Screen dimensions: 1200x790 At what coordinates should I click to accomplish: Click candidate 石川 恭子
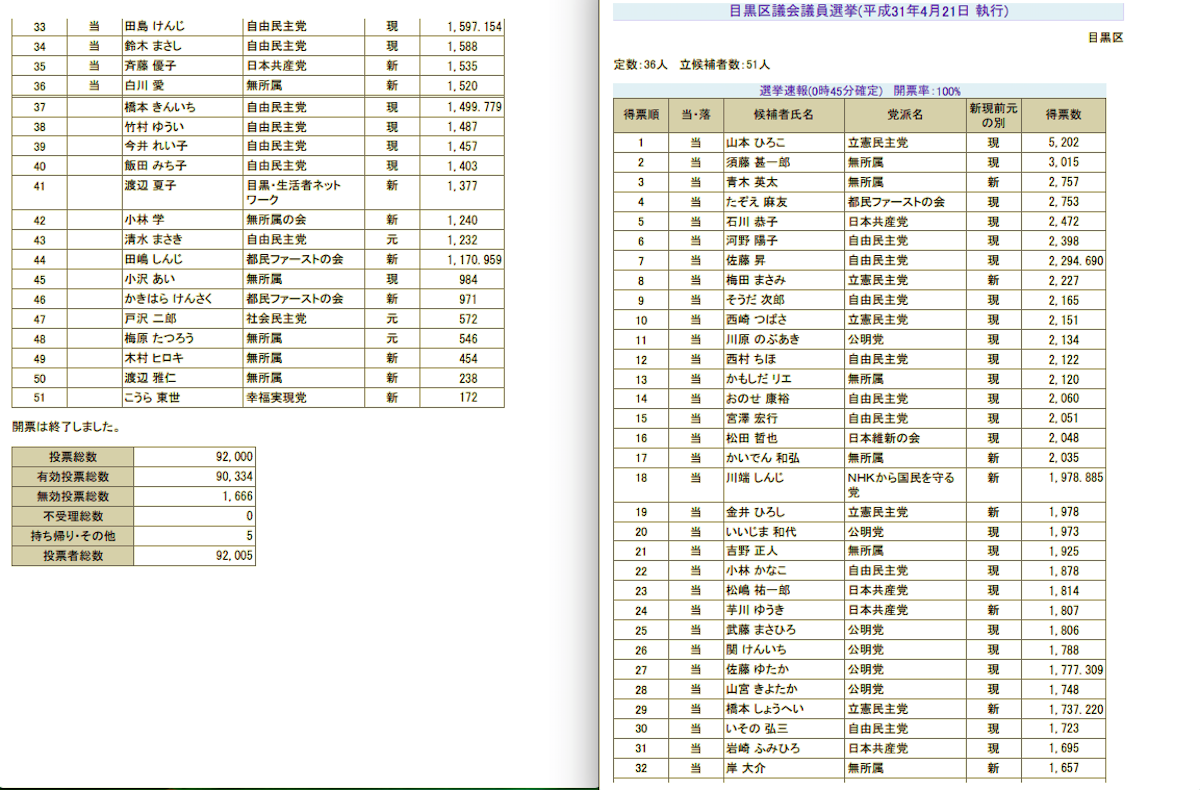click(x=752, y=221)
